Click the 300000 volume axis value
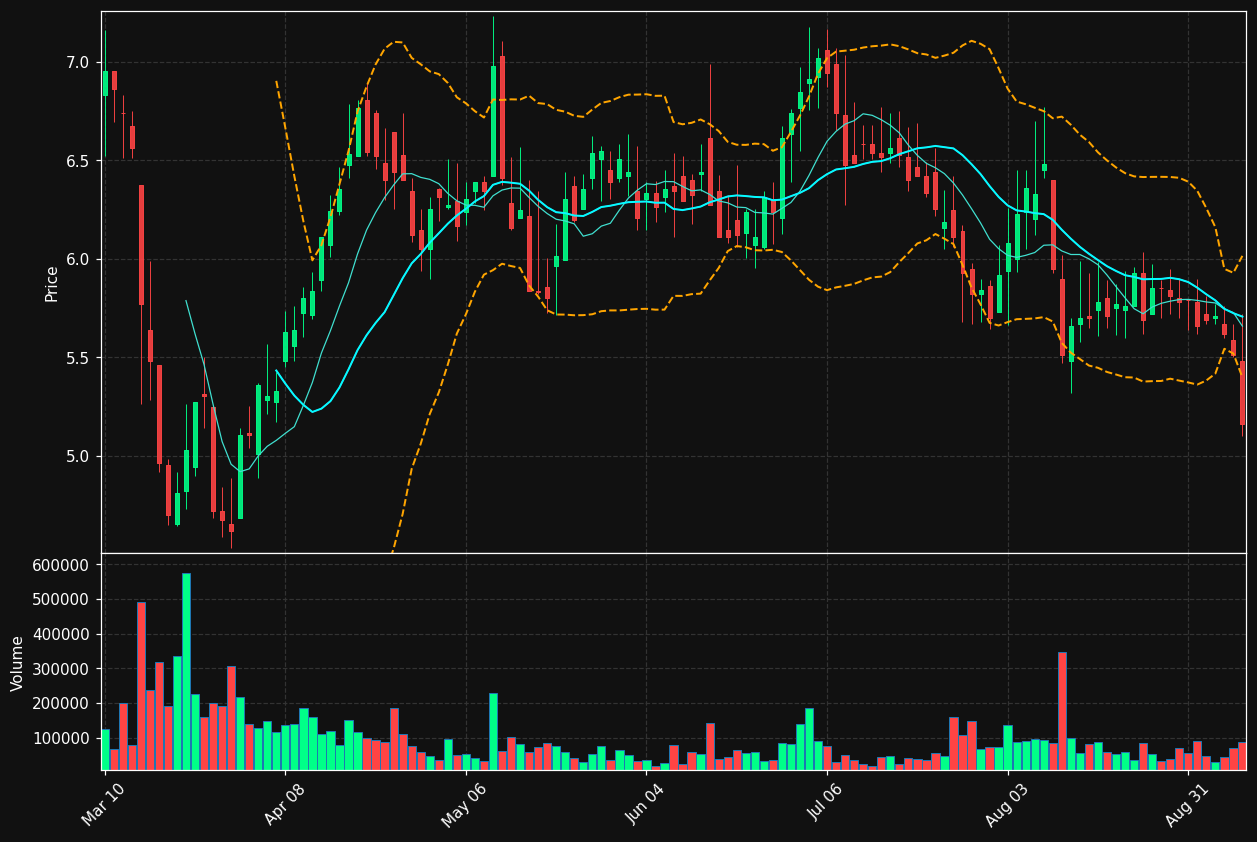The image size is (1257, 842). pos(62,669)
